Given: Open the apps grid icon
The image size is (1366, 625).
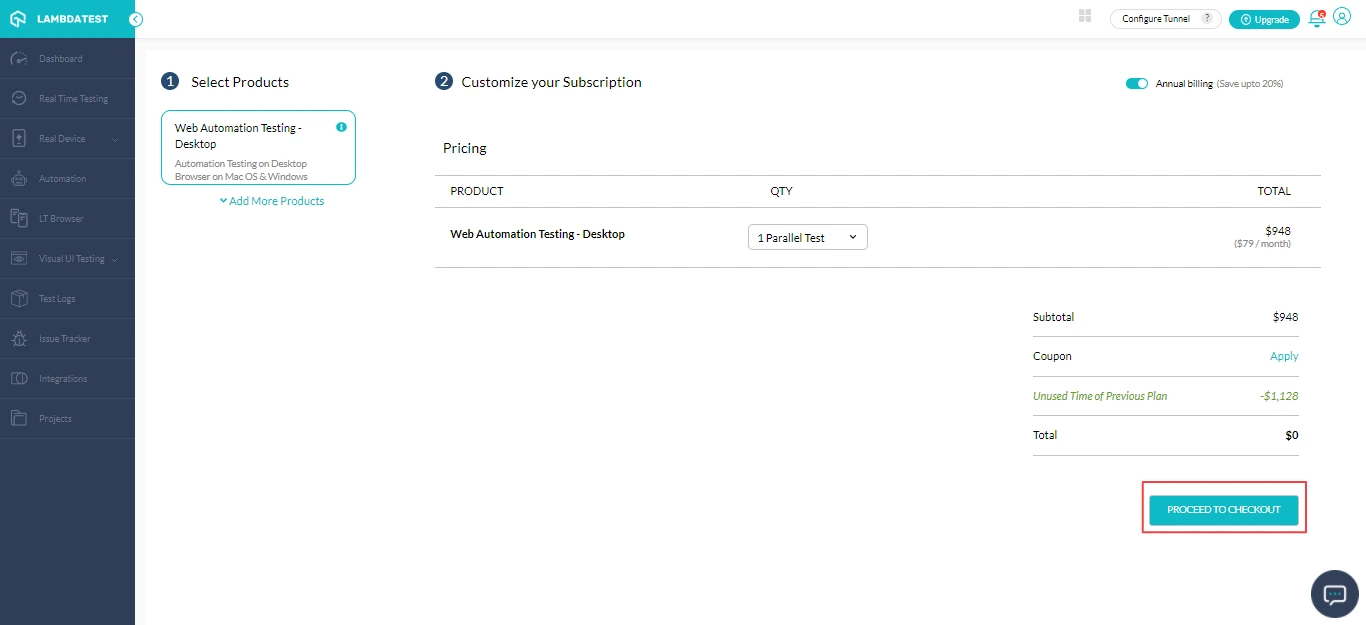Looking at the screenshot, I should 1085,16.
